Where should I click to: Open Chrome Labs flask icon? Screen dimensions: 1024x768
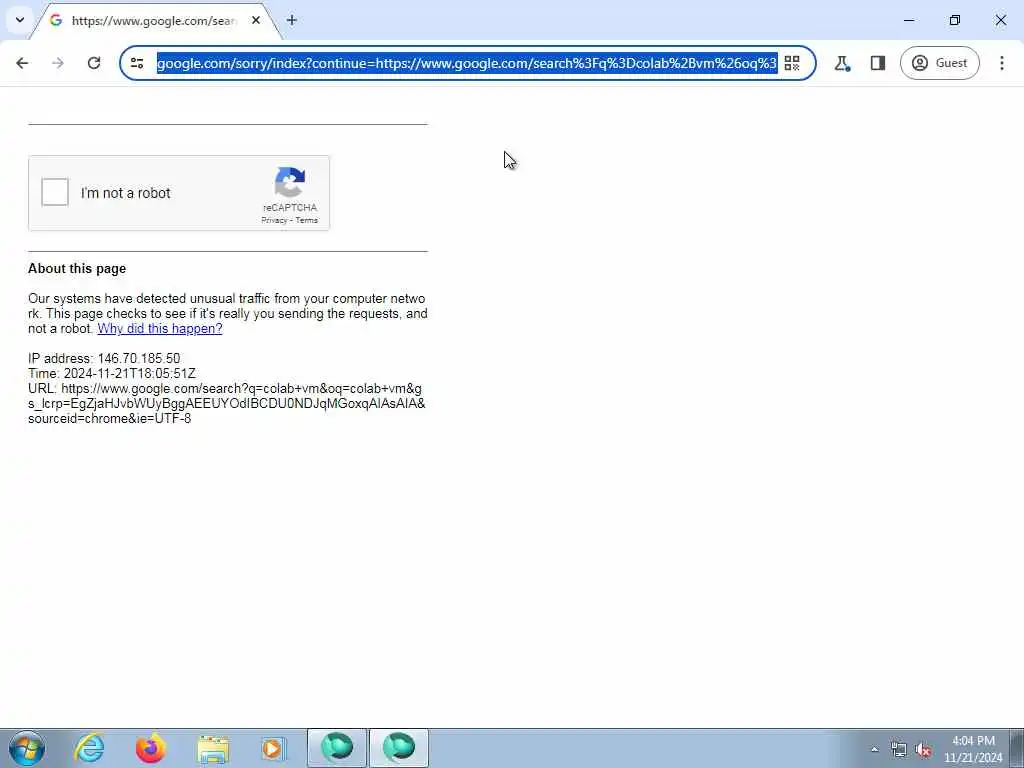pyautogui.click(x=842, y=63)
